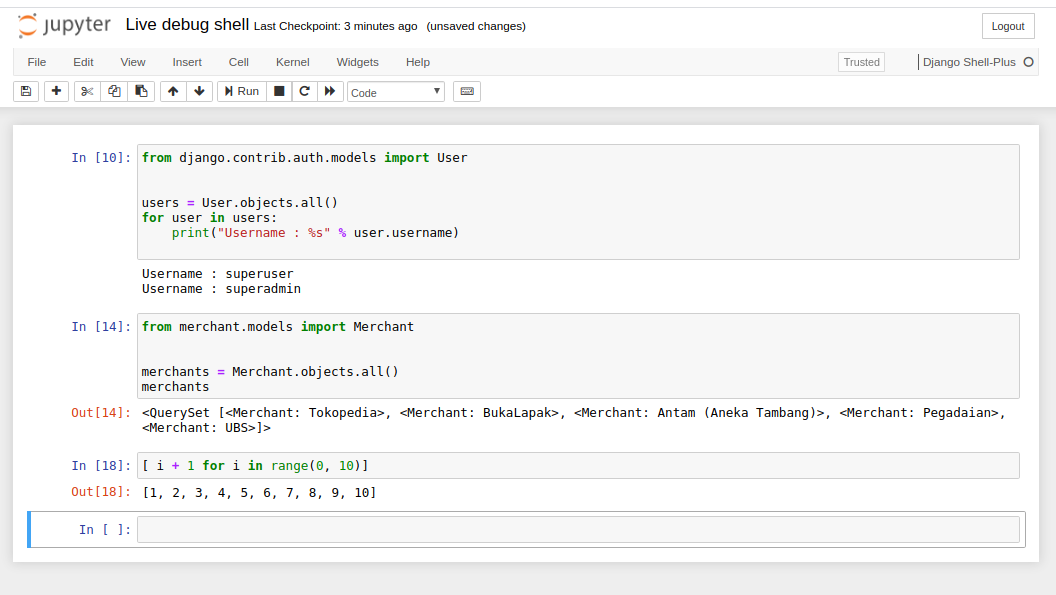Viewport: 1056px width, 595px height.
Task: Open the Help menu
Action: coord(418,62)
